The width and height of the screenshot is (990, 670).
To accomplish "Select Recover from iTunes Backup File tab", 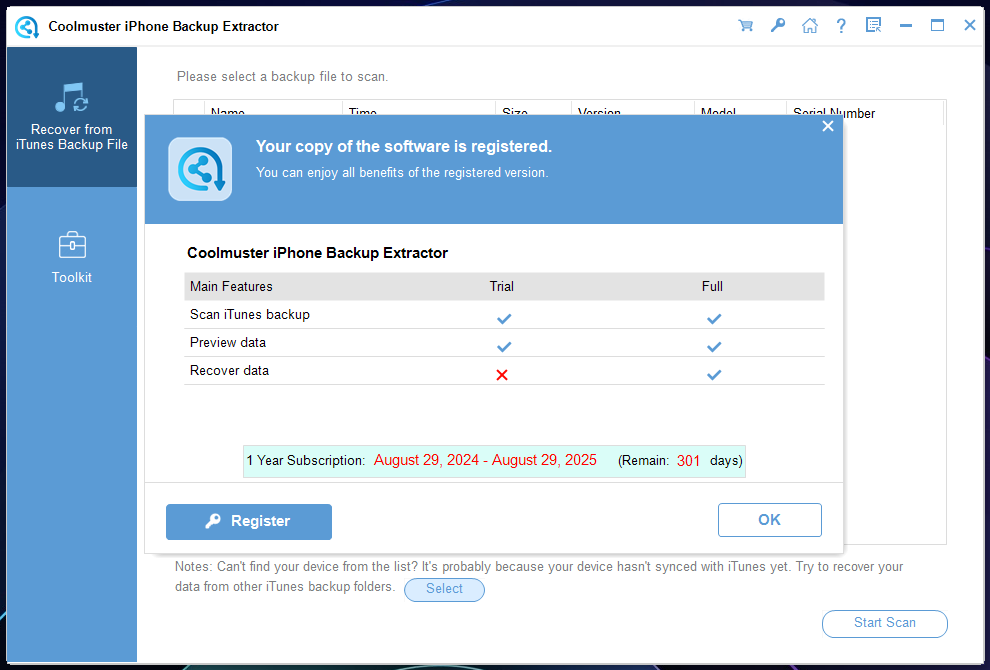I will pos(72,117).
